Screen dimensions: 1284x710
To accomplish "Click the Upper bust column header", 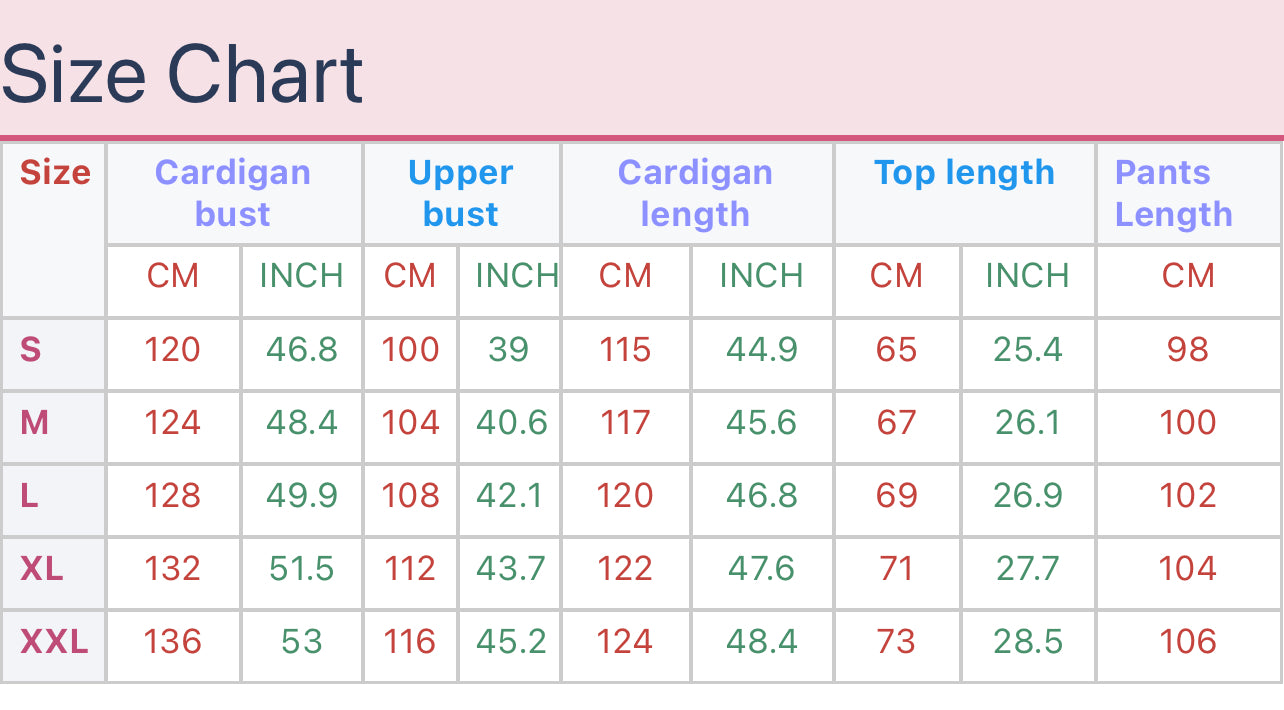I will point(460,193).
